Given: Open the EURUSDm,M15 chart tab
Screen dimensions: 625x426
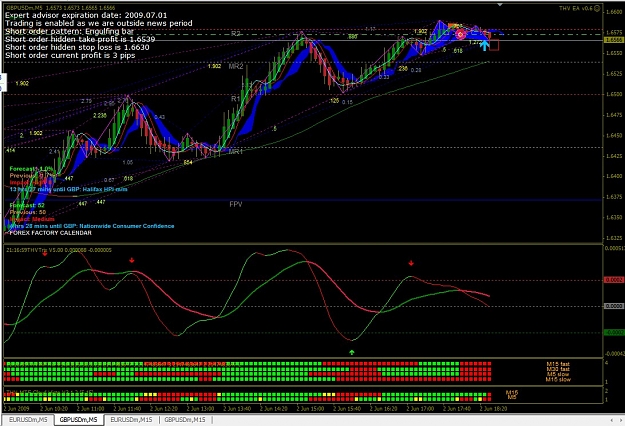Looking at the screenshot, I should [131, 420].
